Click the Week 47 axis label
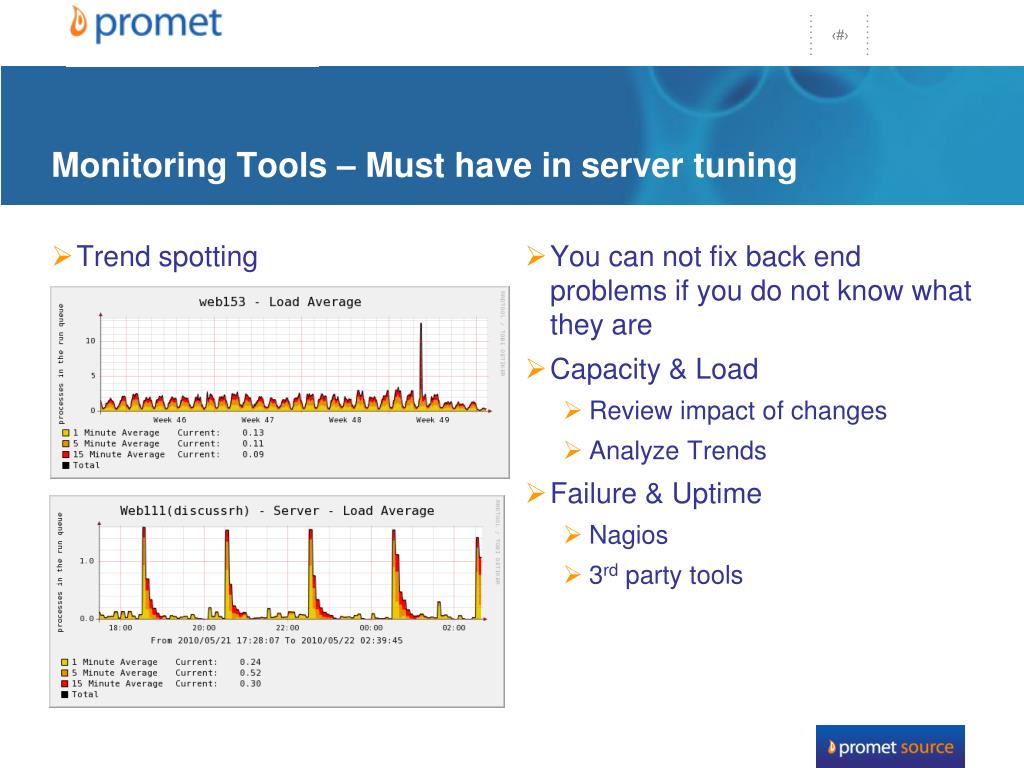1024x768 pixels. (258, 420)
